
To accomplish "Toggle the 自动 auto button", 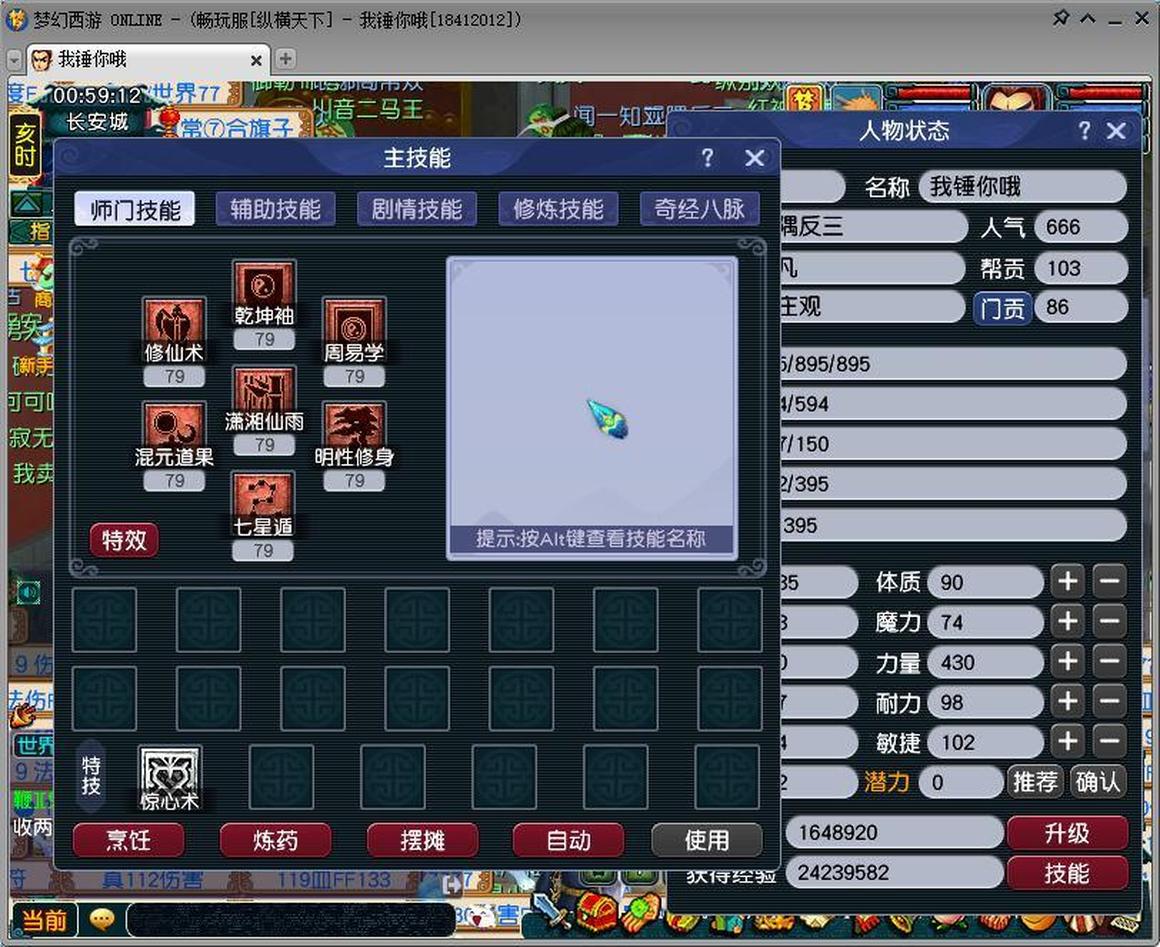I will click(x=569, y=840).
